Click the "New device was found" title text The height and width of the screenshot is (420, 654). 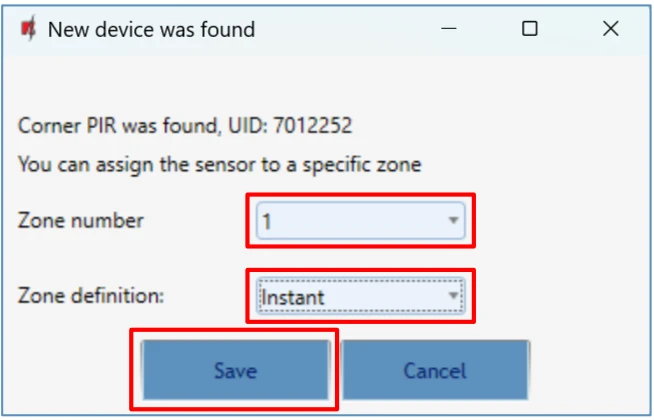pos(151,29)
